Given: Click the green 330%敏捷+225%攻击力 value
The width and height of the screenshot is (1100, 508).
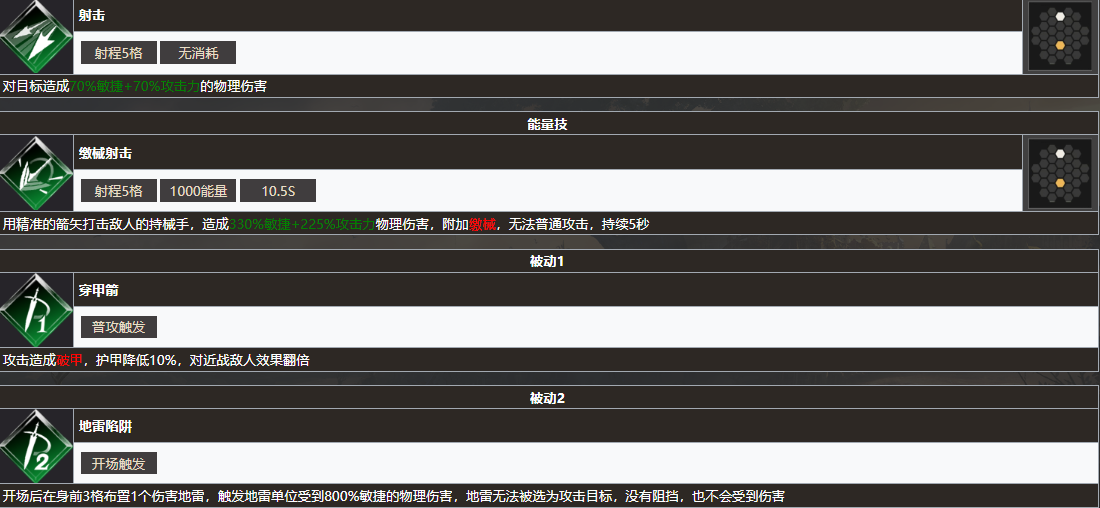Looking at the screenshot, I should (x=302, y=224).
